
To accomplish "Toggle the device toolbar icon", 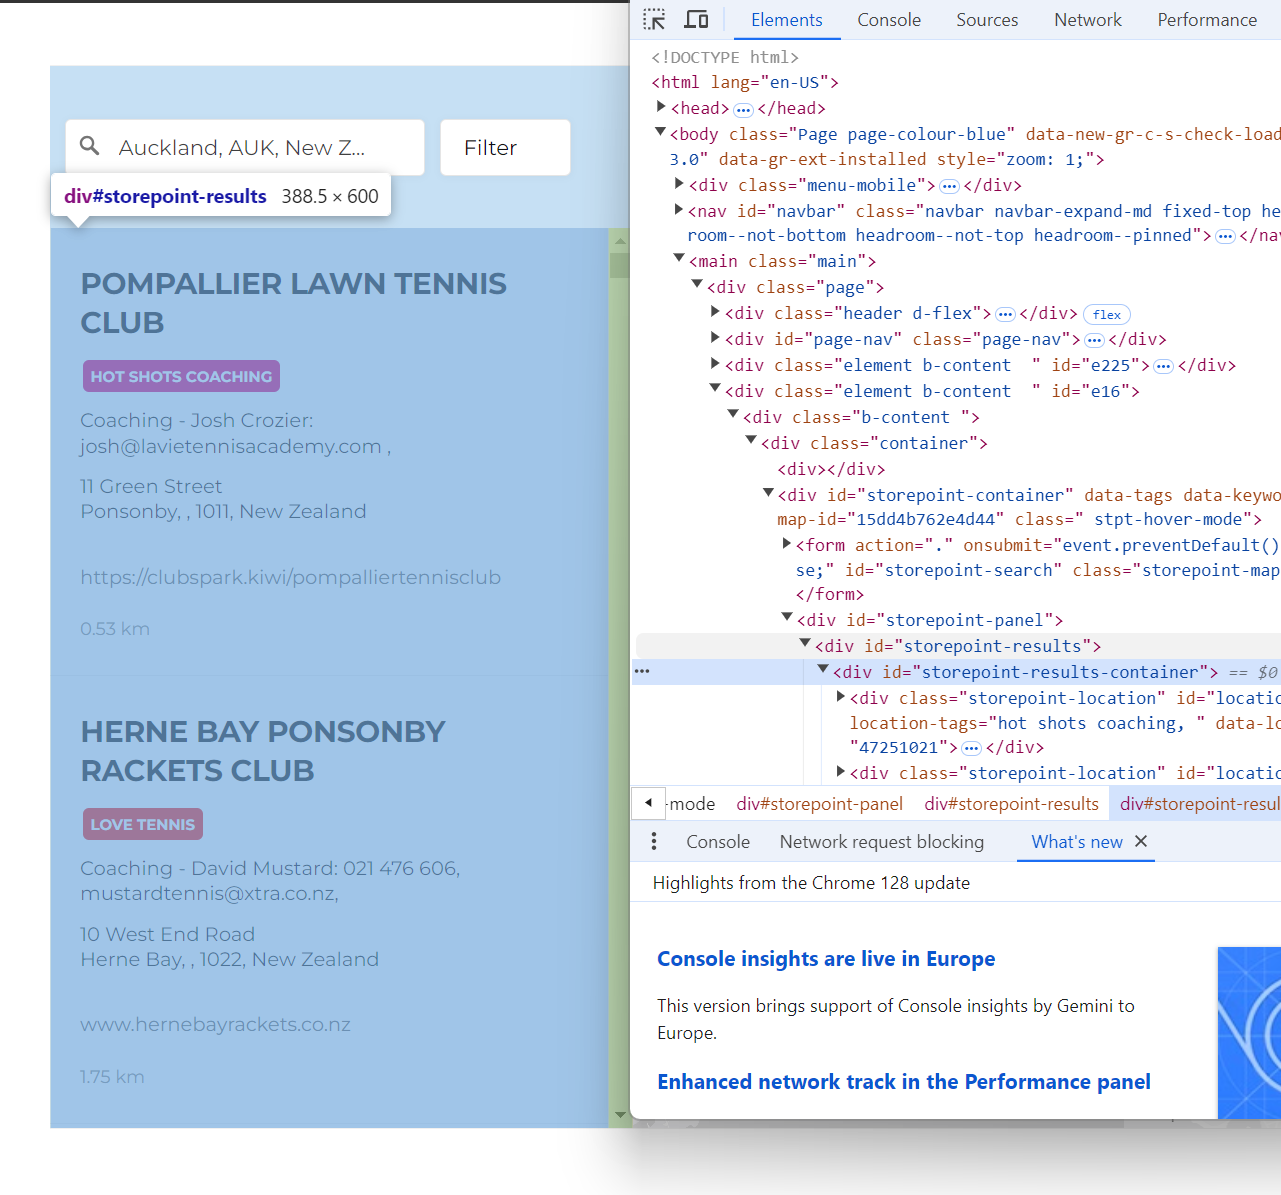I will pyautogui.click(x=696, y=19).
